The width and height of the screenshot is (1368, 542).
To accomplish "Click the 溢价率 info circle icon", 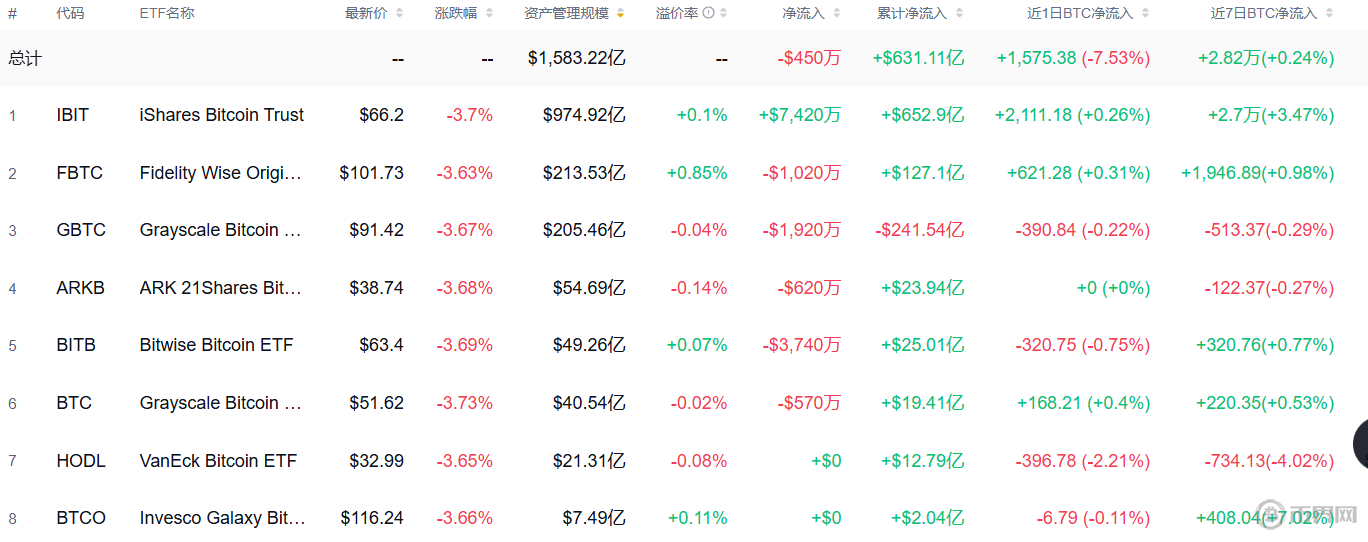I will point(709,13).
